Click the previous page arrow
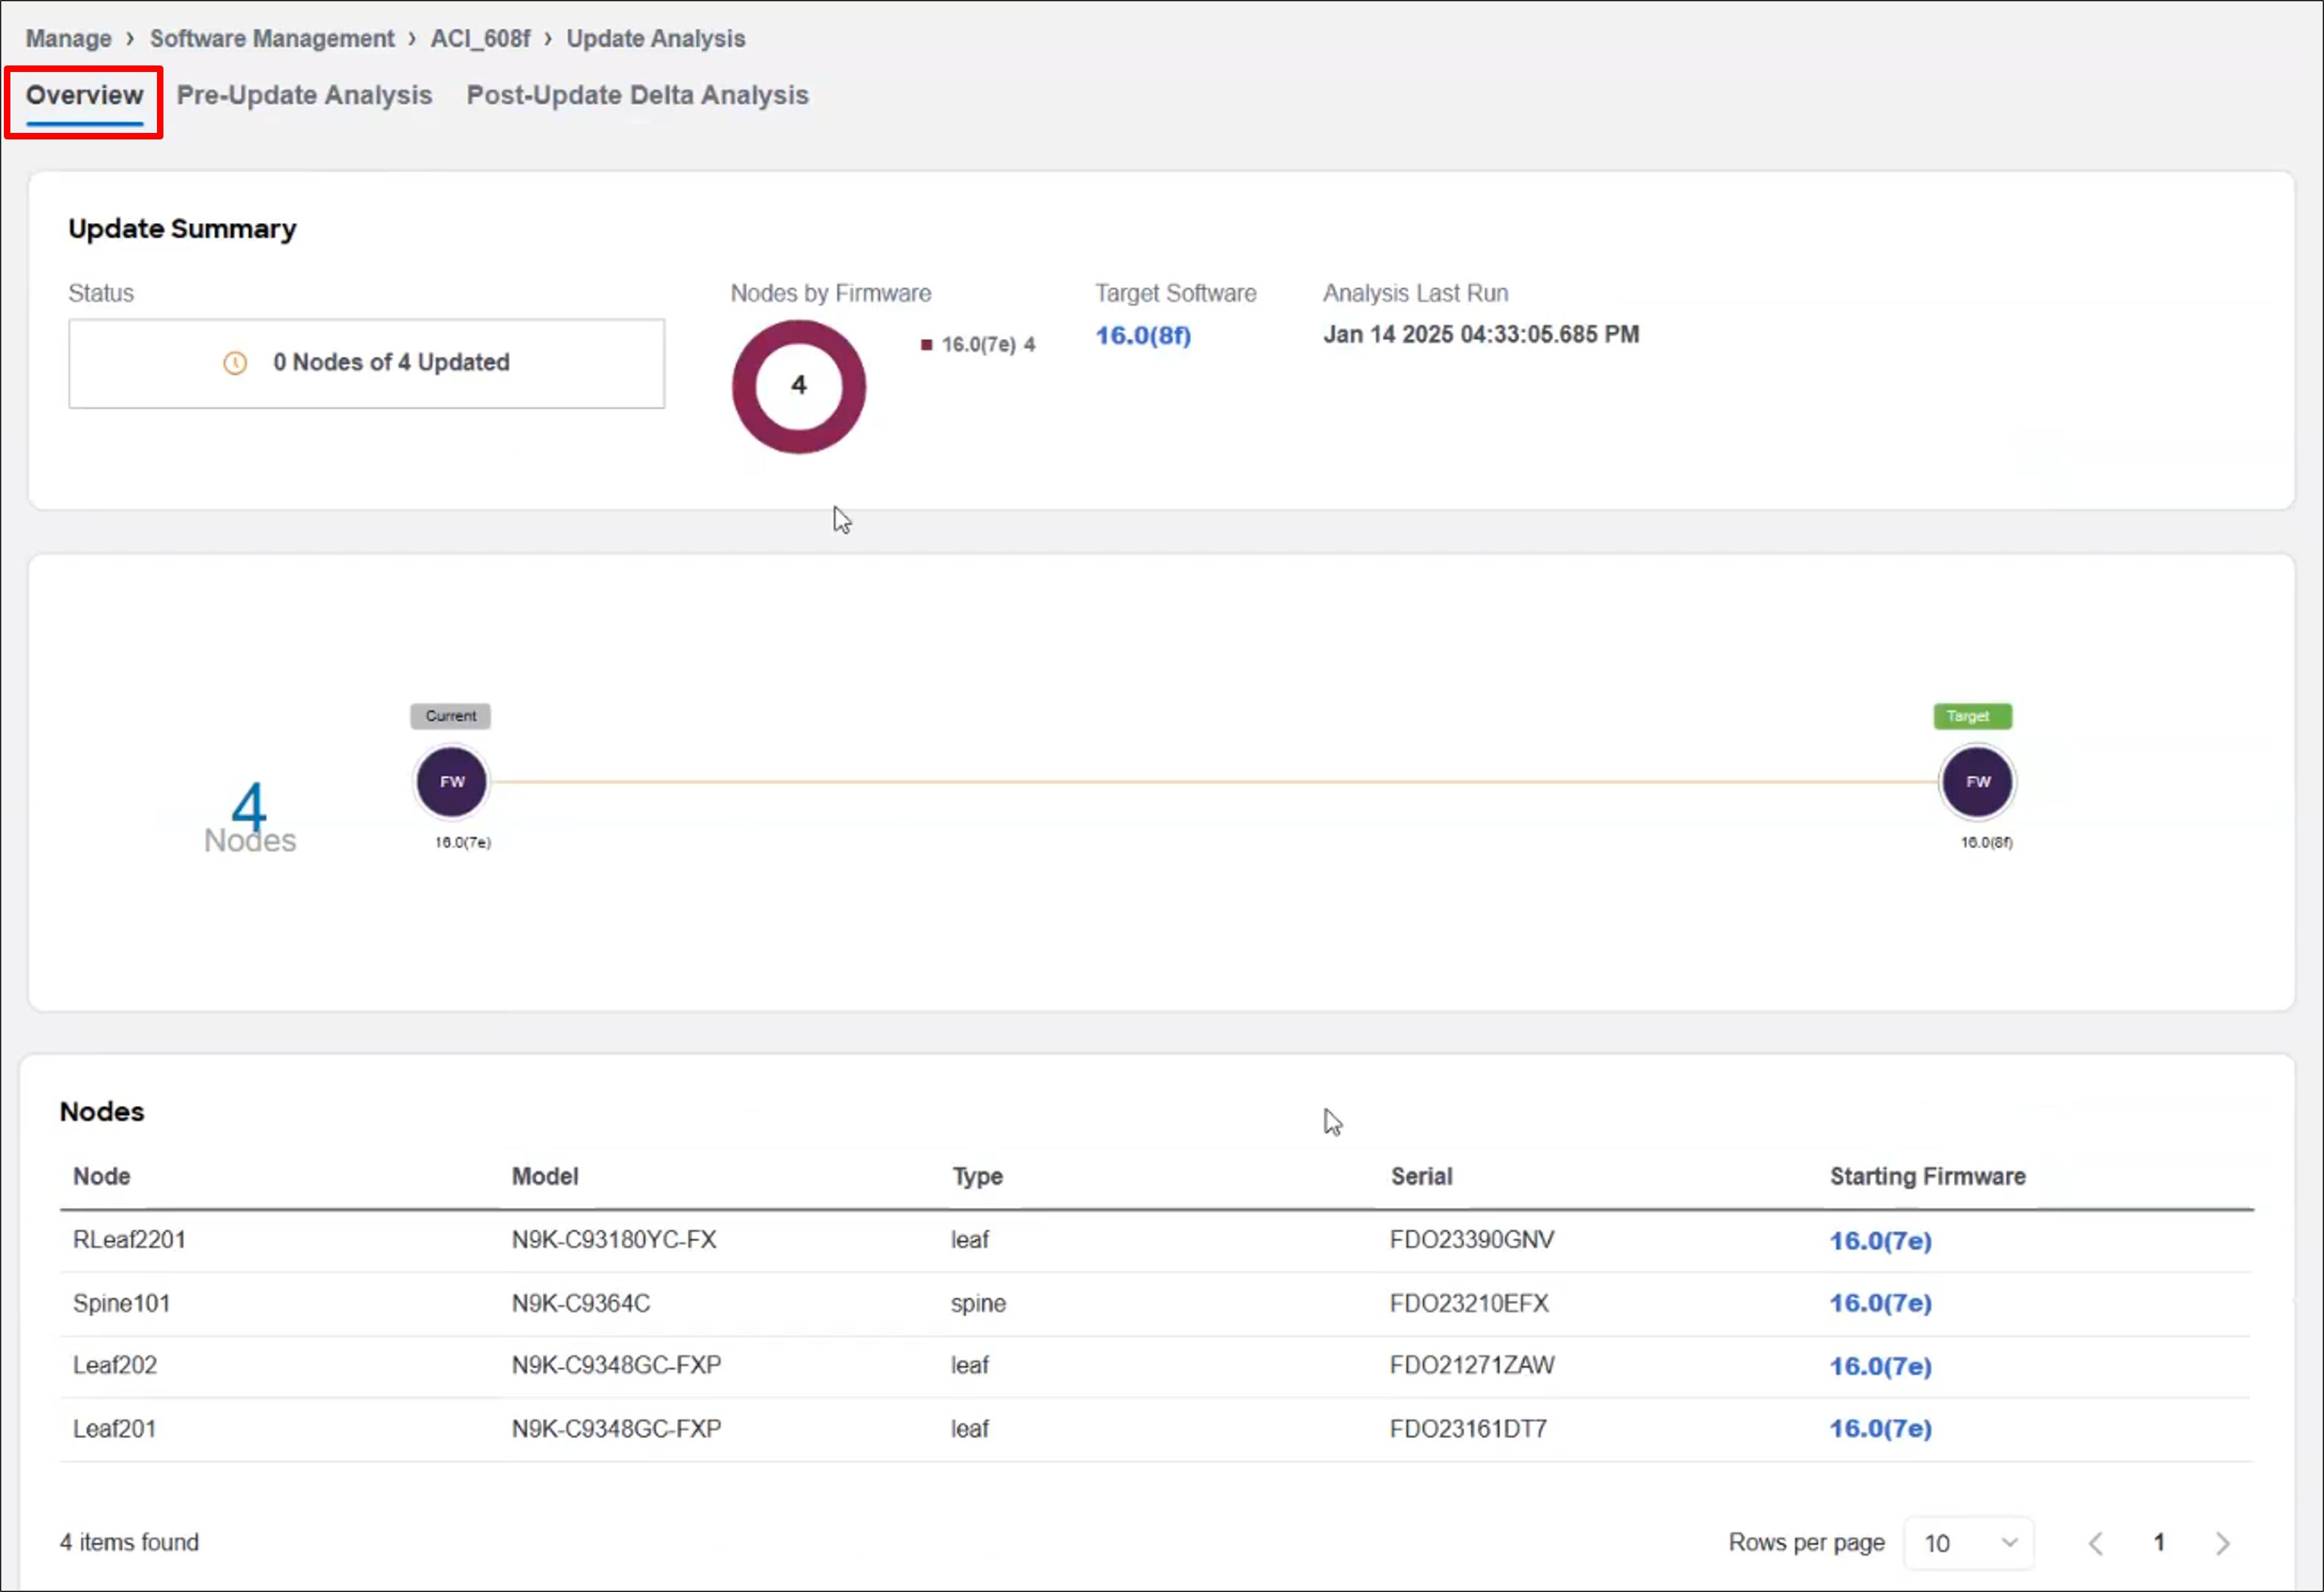This screenshot has height=1592, width=2324. (x=2096, y=1543)
